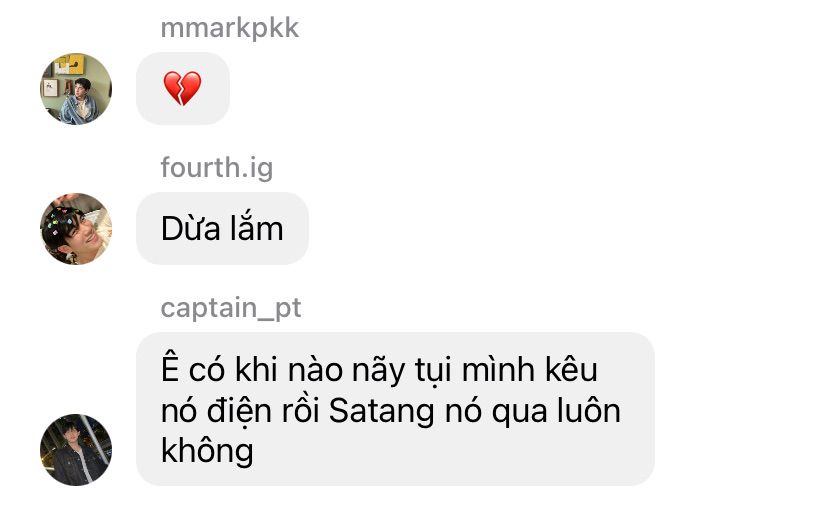Open fourth.ig's profile avatar
The width and height of the screenshot is (828, 515).
(76, 229)
